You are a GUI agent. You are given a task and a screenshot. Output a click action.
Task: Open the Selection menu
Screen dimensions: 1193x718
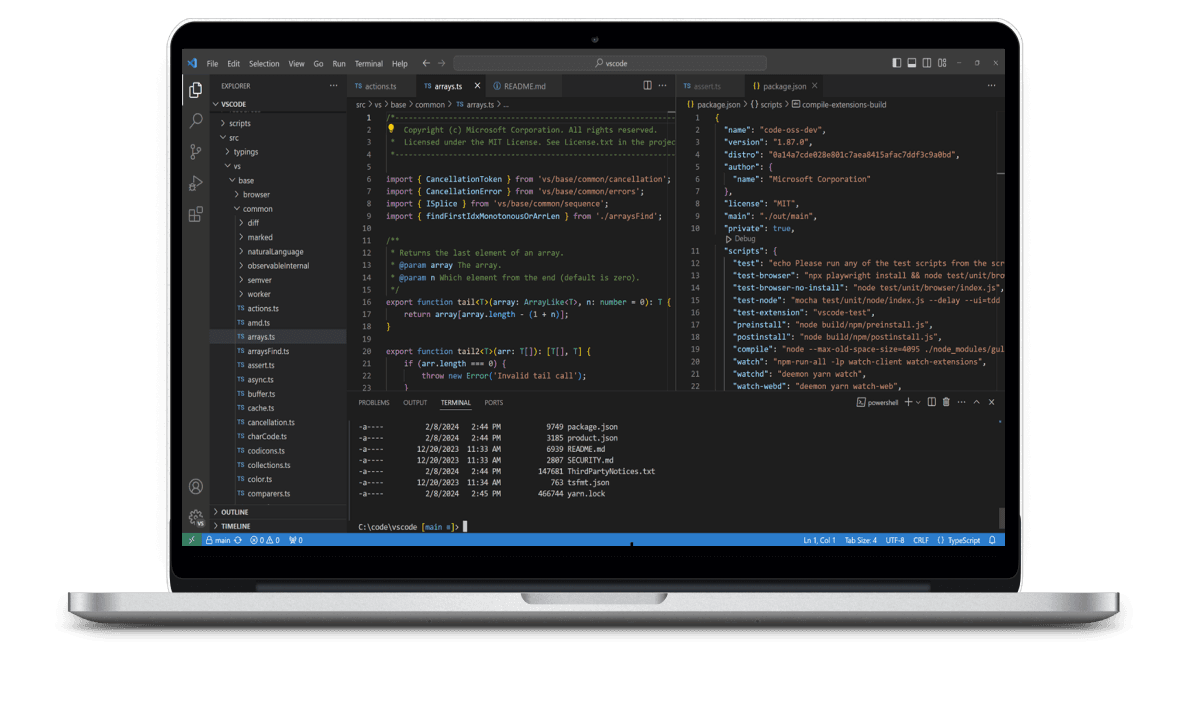264,64
